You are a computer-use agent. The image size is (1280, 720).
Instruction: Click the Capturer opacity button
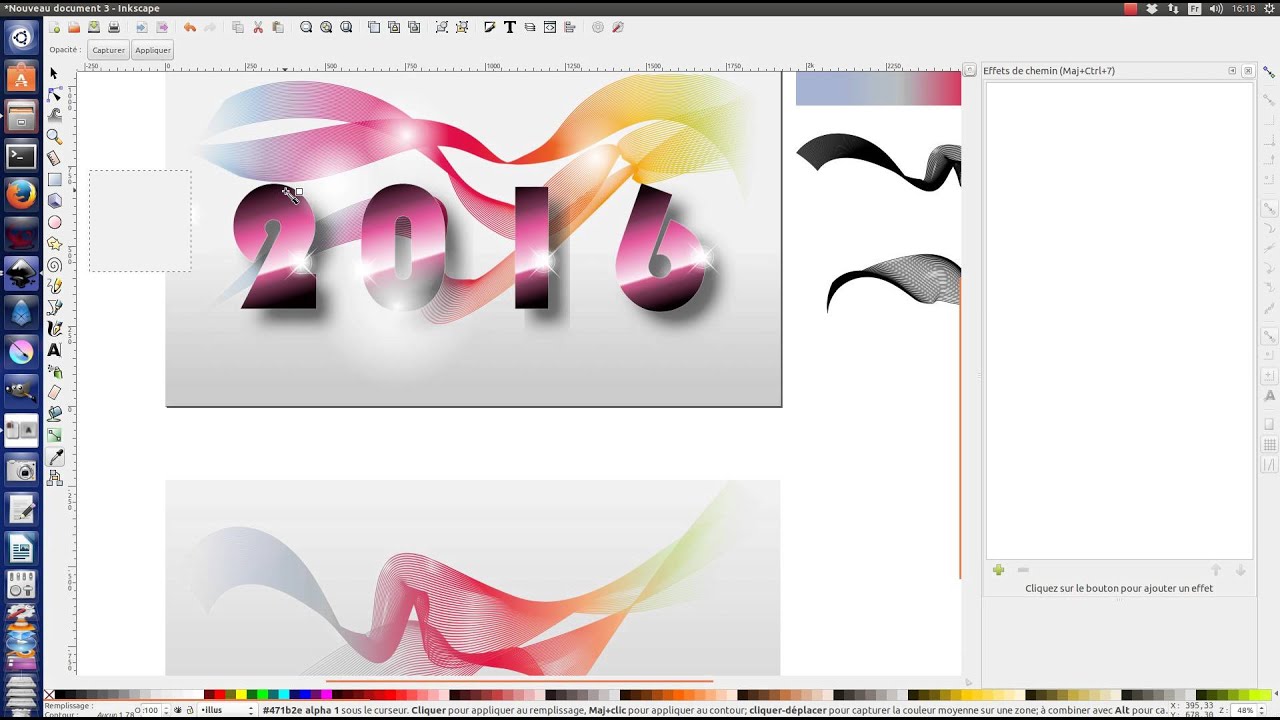109,50
